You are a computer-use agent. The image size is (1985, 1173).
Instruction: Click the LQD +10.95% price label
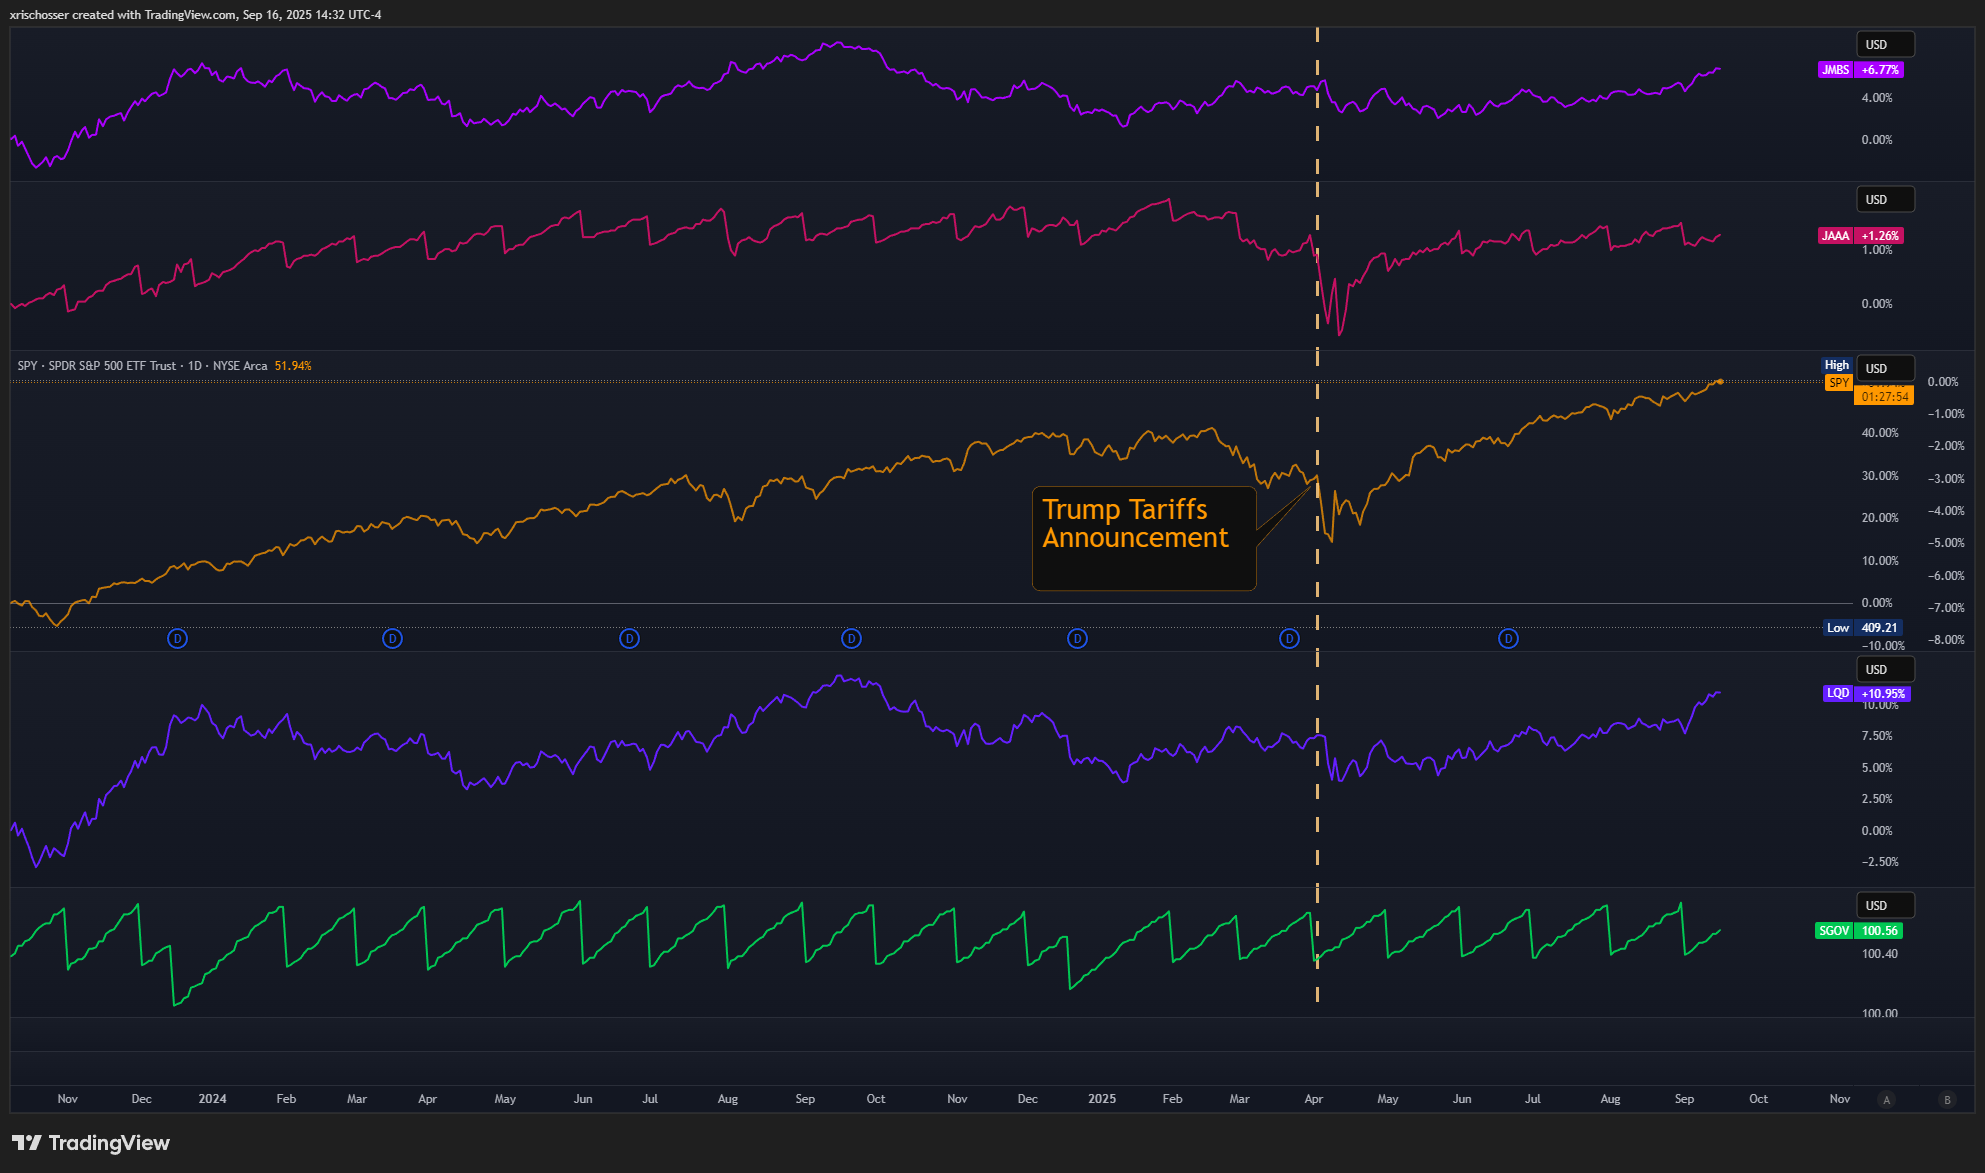click(1882, 694)
